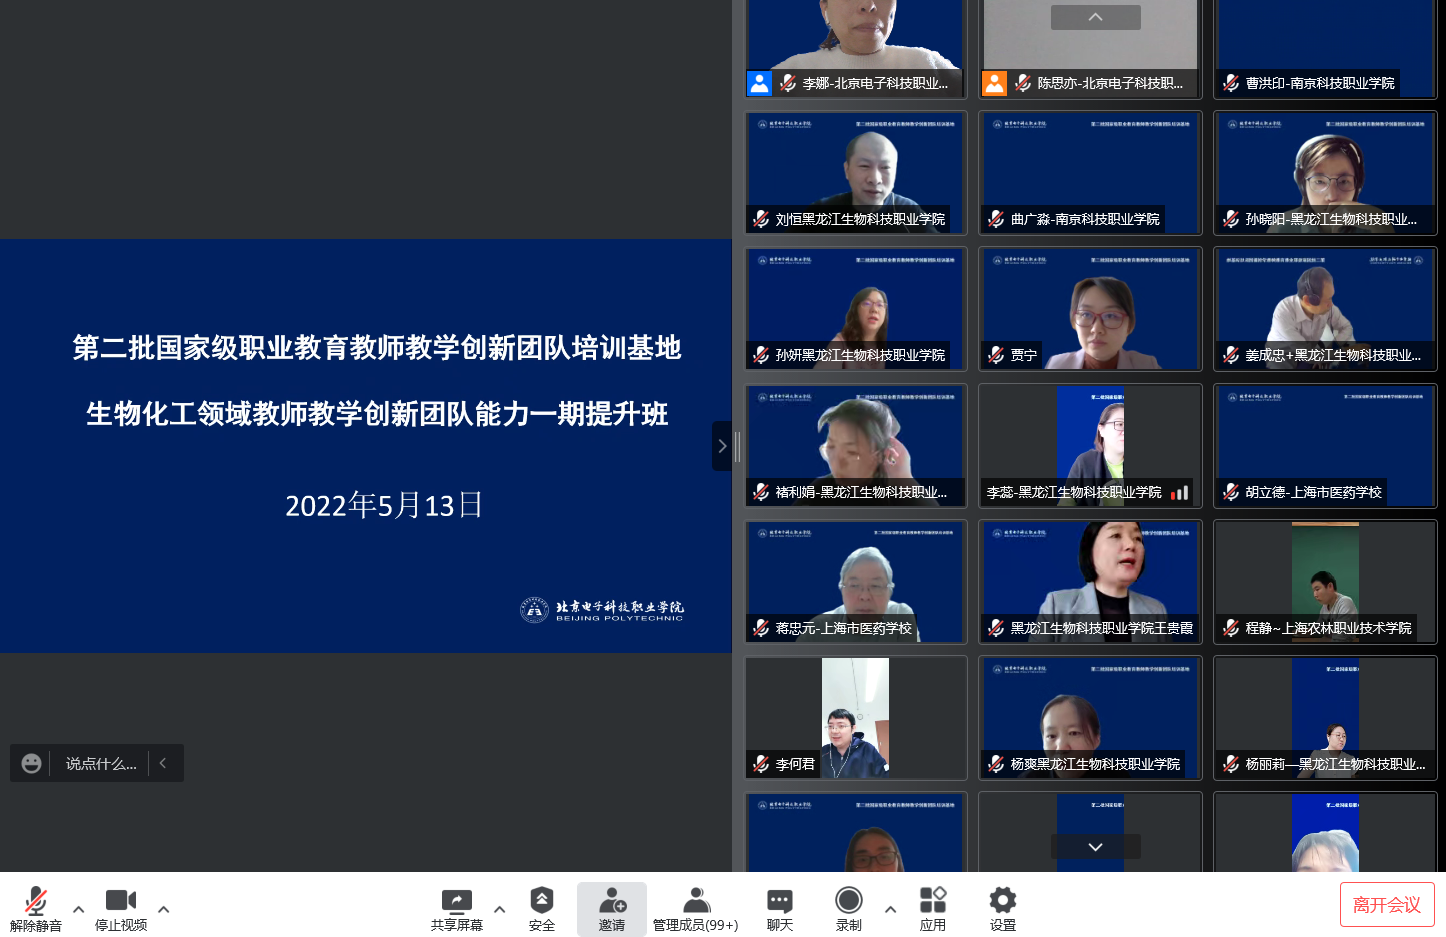Click the red 离开会议 leave button
The height and width of the screenshot is (937, 1446).
point(1387,904)
